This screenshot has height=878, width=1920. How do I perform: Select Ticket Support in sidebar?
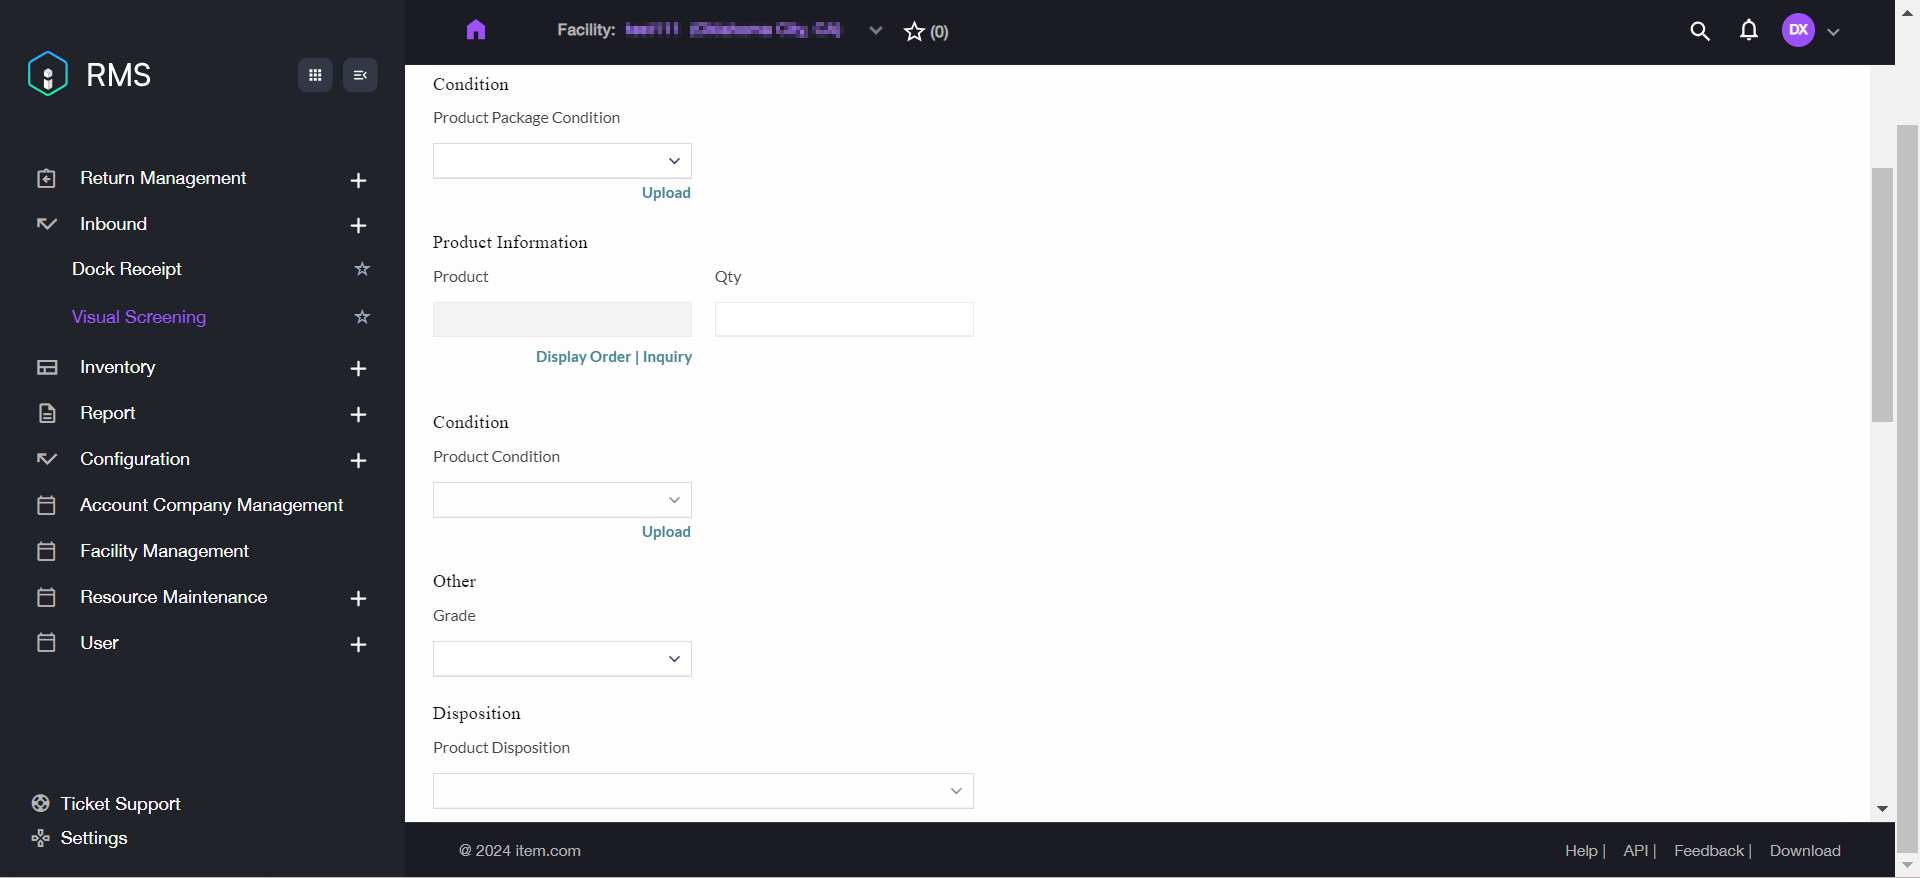pos(120,804)
